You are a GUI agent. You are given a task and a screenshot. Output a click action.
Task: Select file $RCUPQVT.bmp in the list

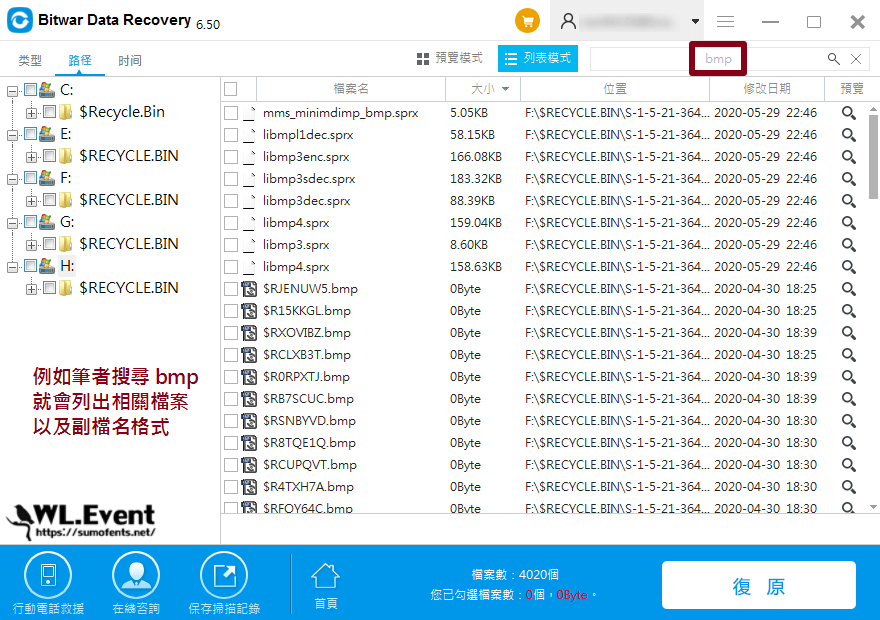coord(310,465)
